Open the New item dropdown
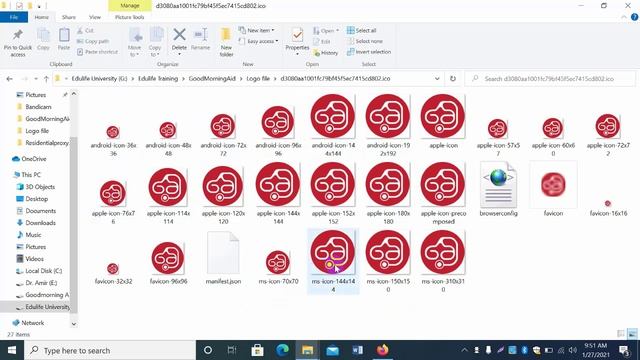The width and height of the screenshot is (640, 360). 257,31
